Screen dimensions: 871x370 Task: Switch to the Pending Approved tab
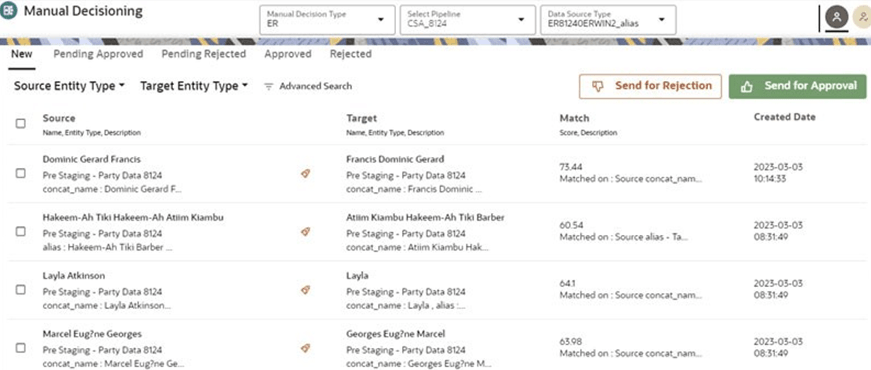pyautogui.click(x=98, y=54)
